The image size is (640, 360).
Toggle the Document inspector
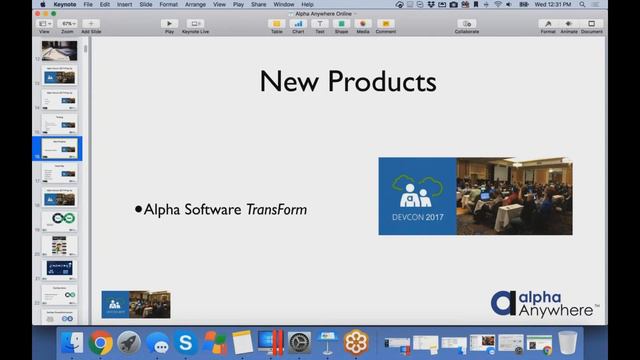click(592, 24)
